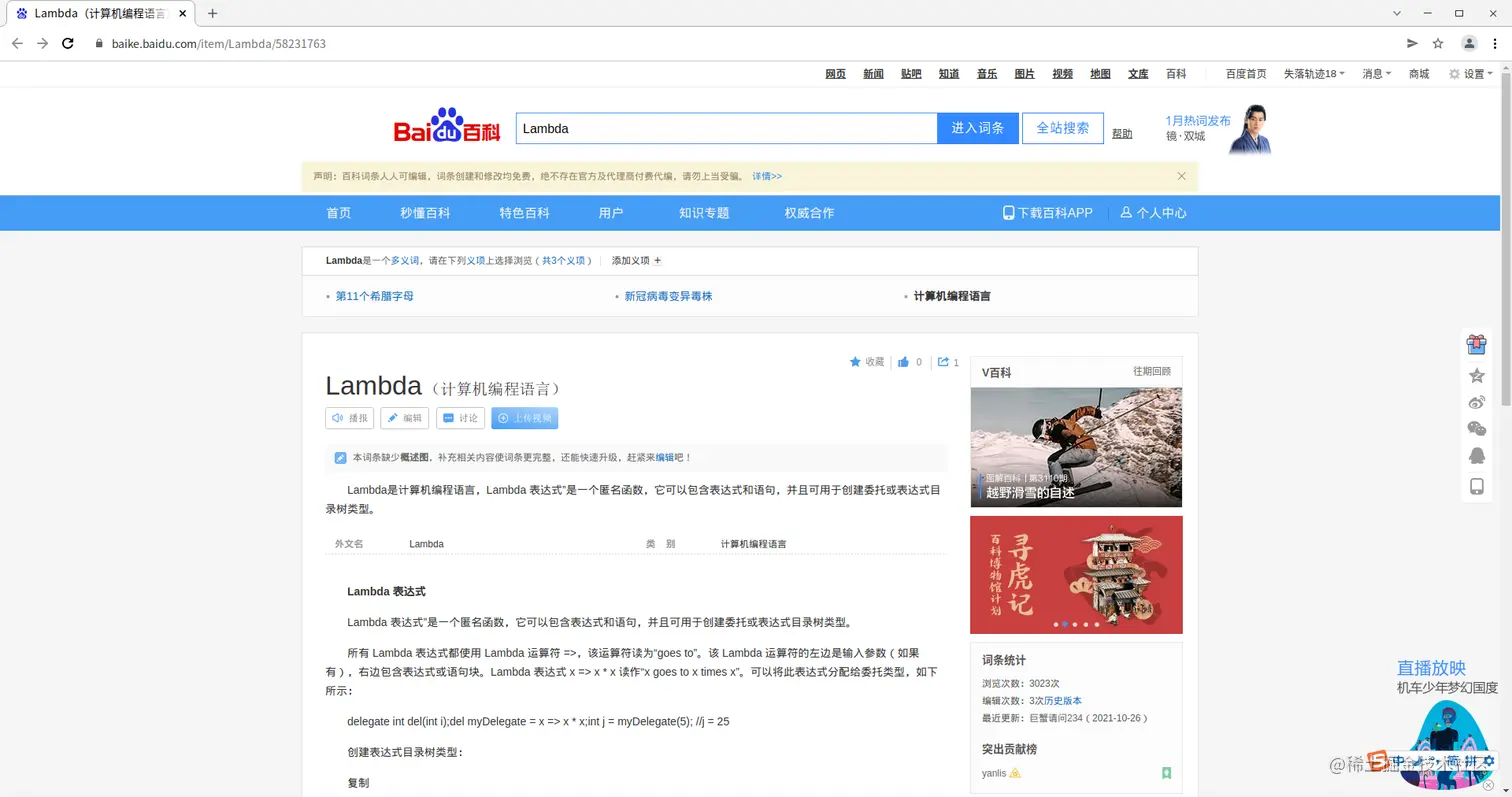Screen dimensions: 1512x797
Task: Click the gift box icon in side toolbar
Action: pos(1476,344)
